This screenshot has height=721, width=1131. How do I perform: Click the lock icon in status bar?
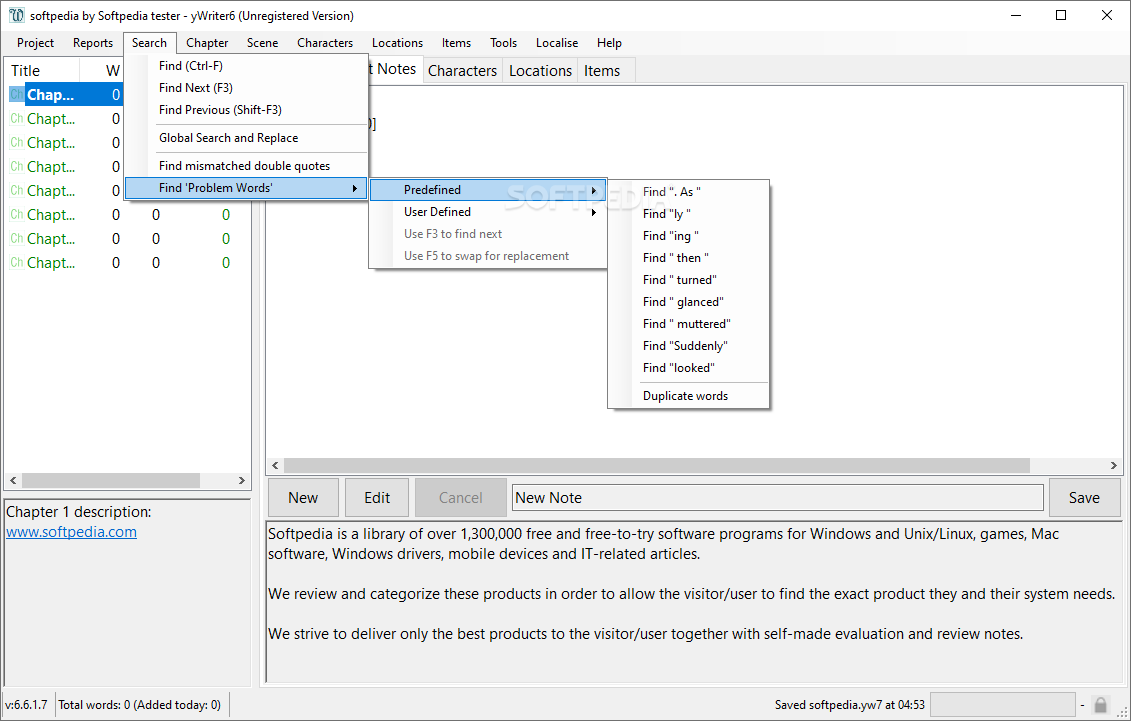click(1101, 704)
